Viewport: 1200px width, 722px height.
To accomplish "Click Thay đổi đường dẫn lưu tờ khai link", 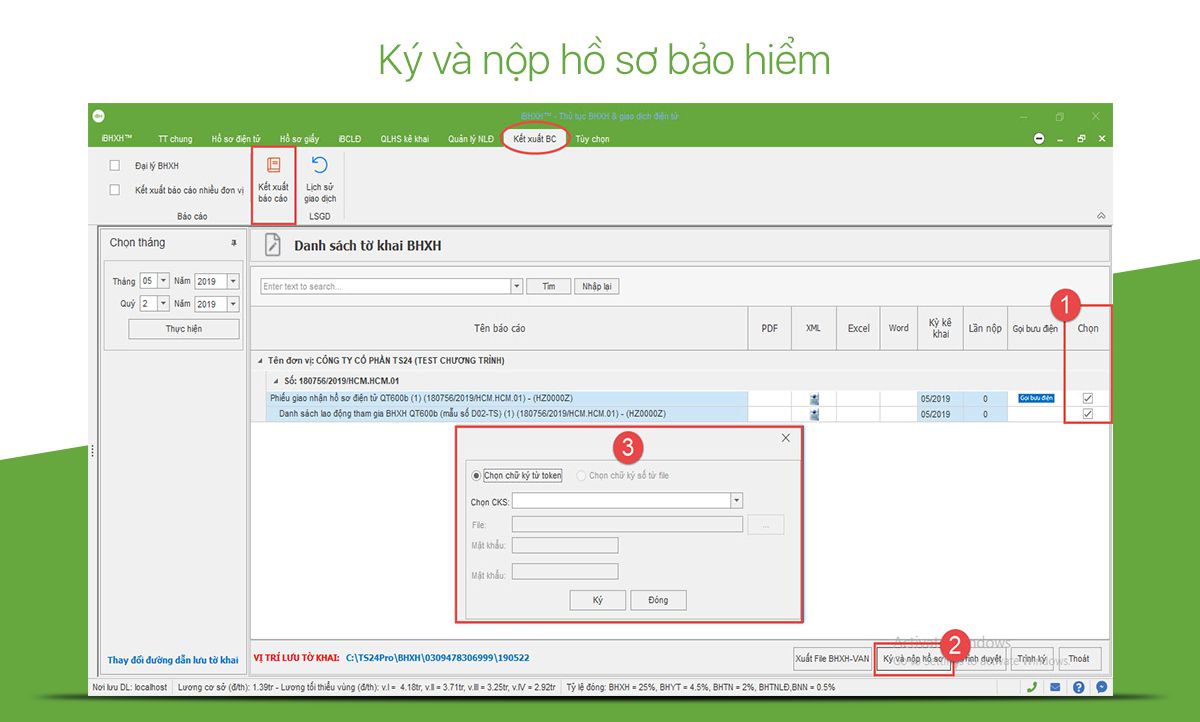I will click(173, 660).
